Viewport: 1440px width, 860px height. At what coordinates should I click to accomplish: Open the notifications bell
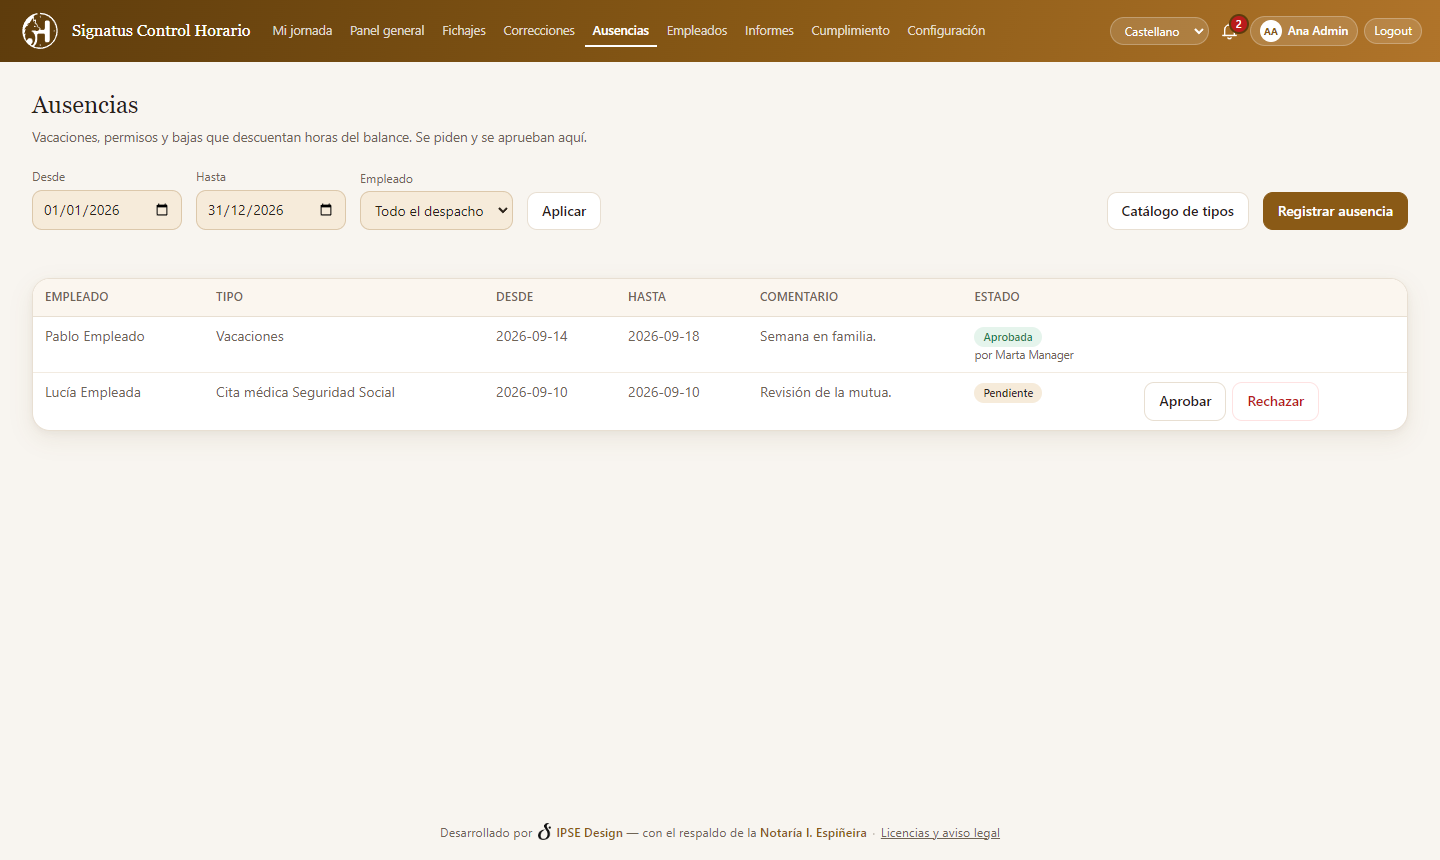[1229, 32]
